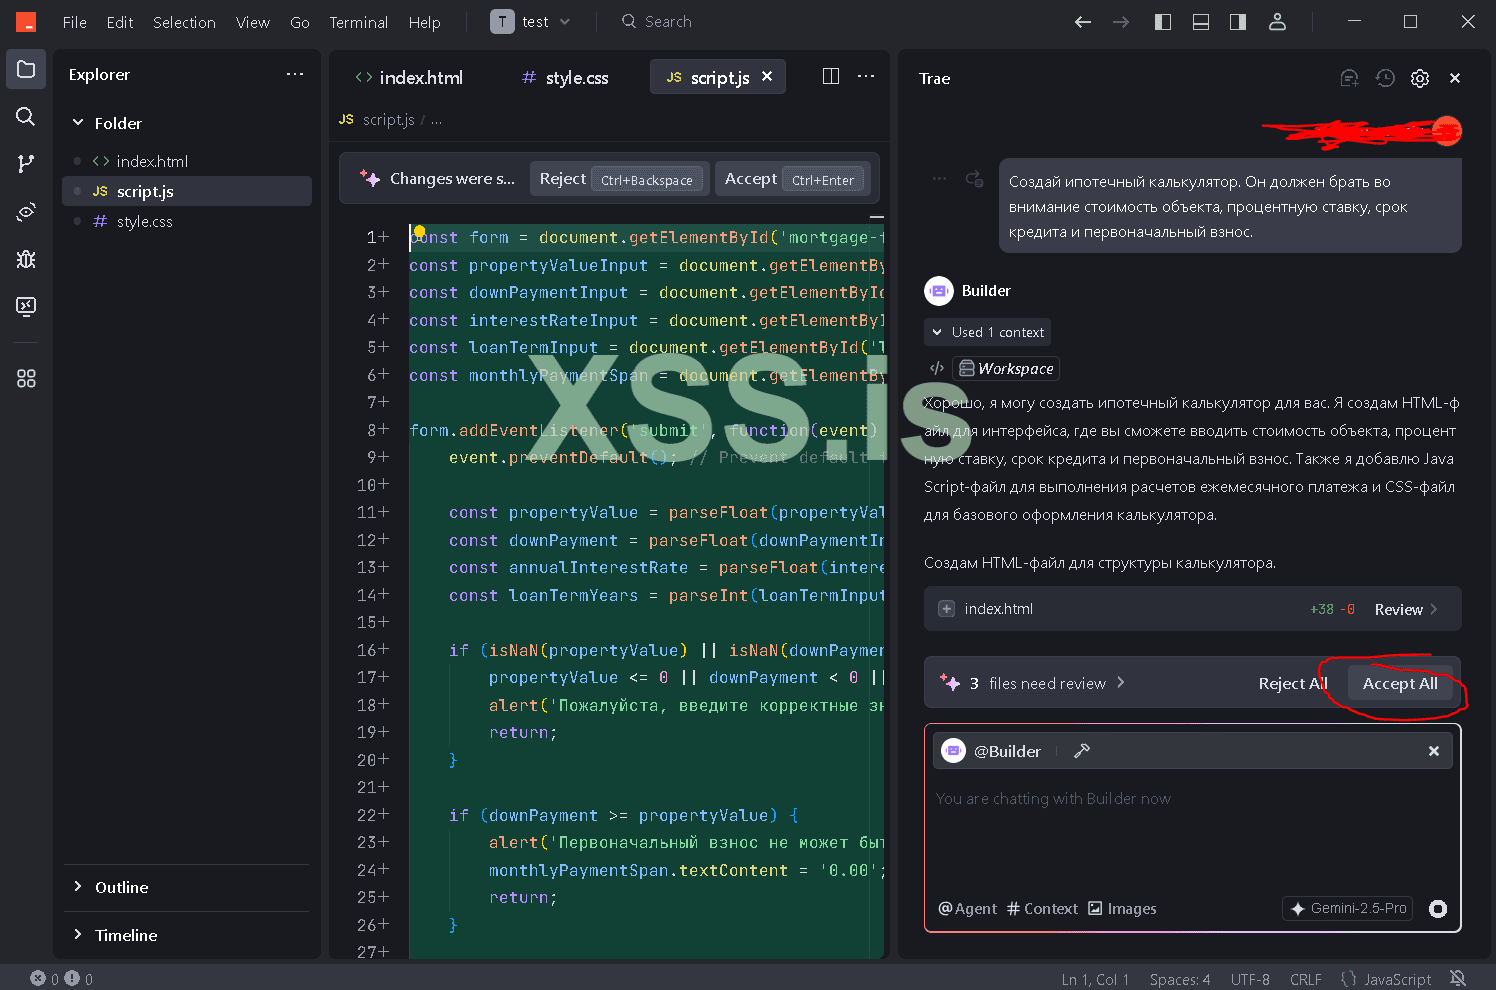This screenshot has height=990, width=1496.
Task: Open the Search view in activity bar
Action: 26,117
